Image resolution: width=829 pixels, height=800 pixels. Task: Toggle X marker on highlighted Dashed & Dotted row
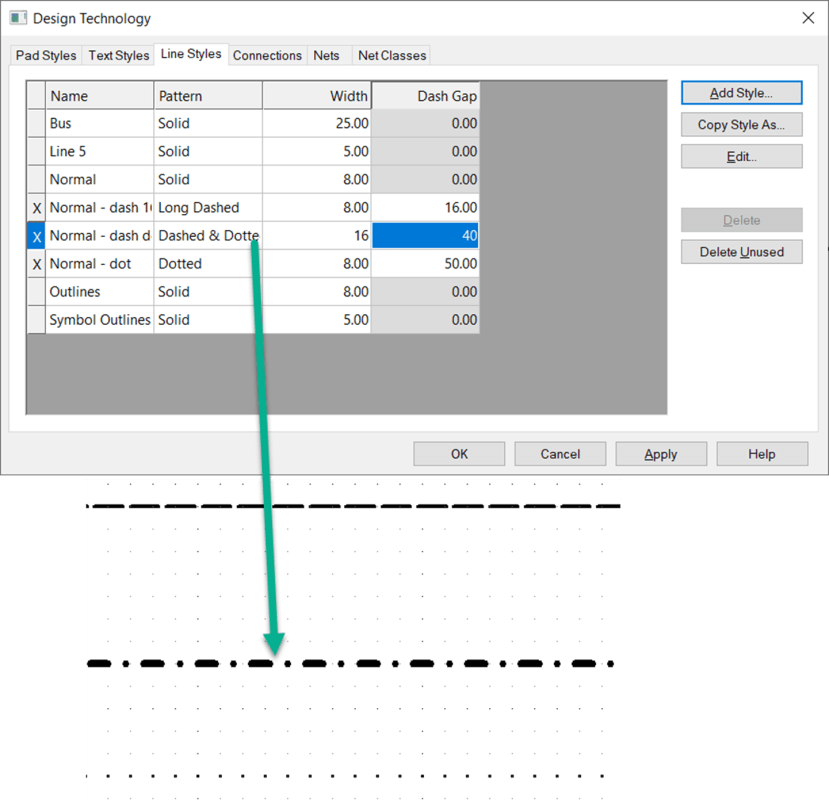tap(36, 236)
